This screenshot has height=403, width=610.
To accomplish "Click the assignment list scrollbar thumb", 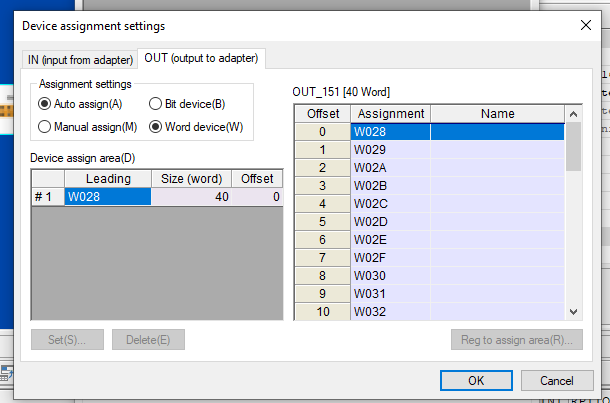I will pos(573,147).
